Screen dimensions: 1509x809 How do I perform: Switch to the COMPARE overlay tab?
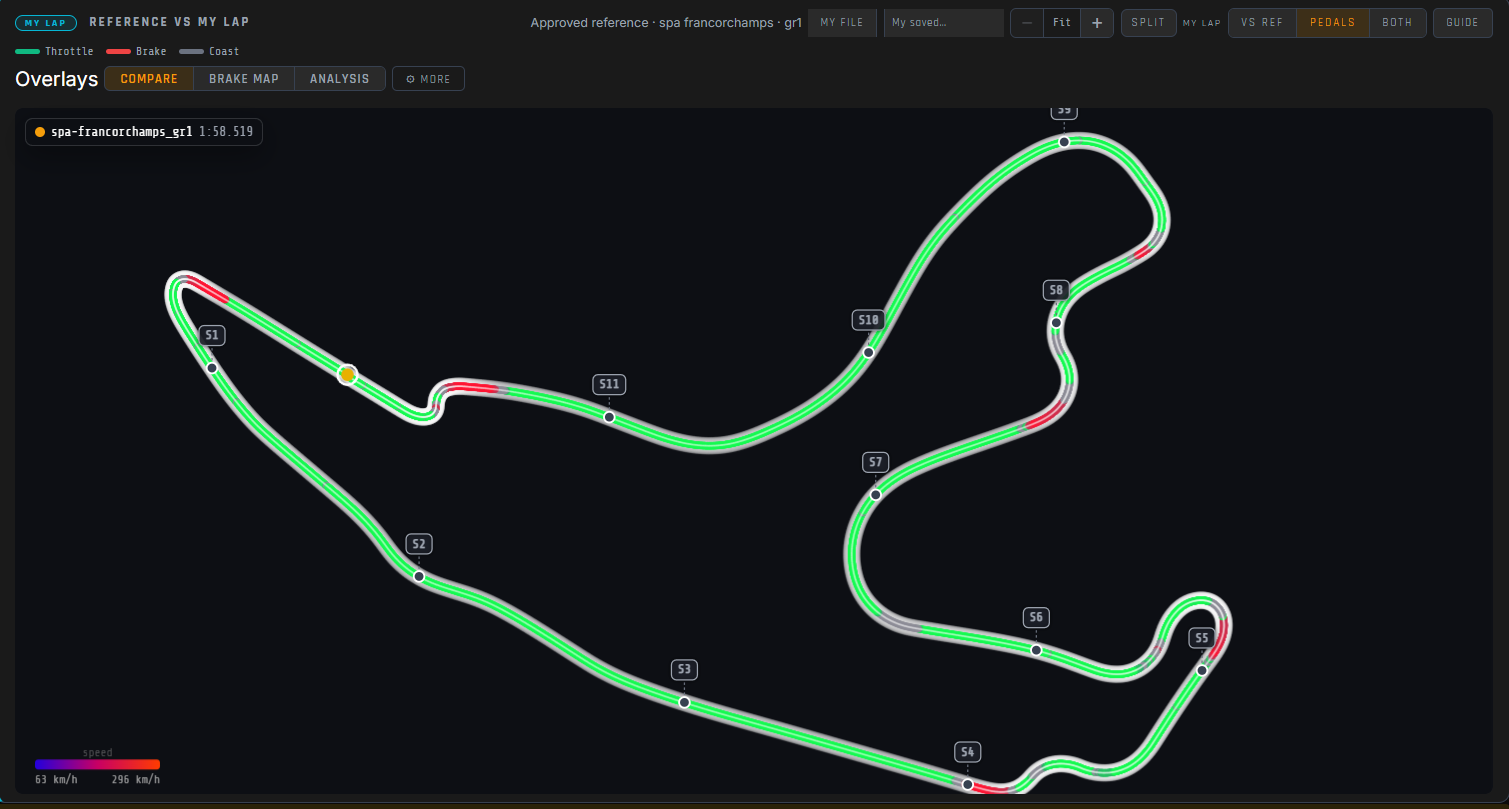pyautogui.click(x=149, y=79)
